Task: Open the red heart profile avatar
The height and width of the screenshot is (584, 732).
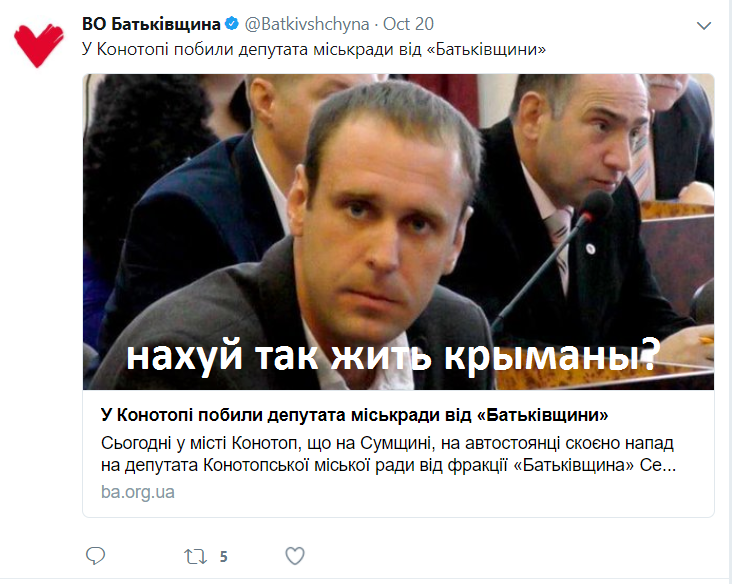Action: (38, 46)
